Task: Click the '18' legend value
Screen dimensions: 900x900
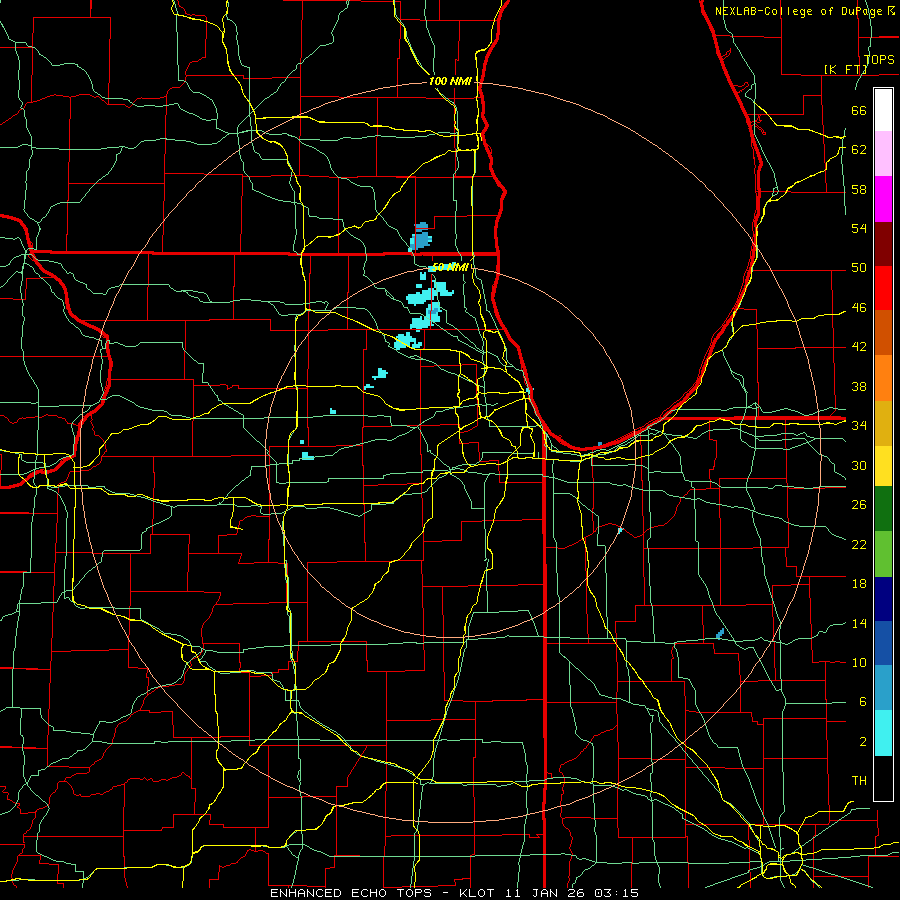Action: [x=859, y=584]
